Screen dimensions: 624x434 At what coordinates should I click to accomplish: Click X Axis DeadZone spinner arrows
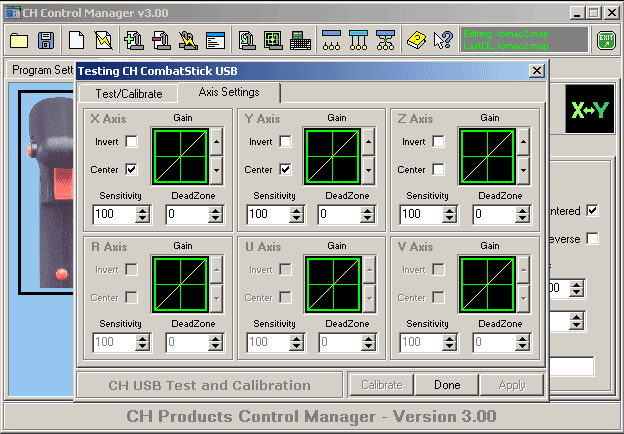click(215, 214)
